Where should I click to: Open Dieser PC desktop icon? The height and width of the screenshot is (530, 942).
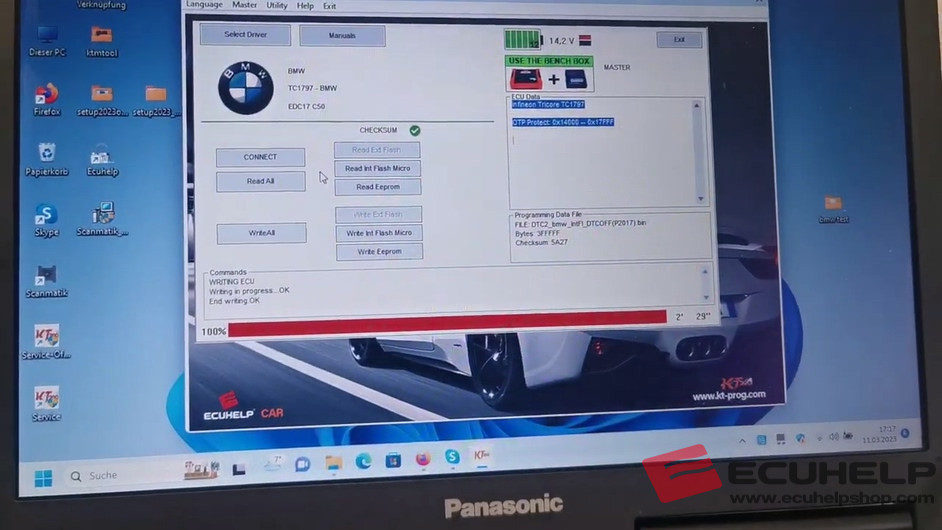pos(47,41)
